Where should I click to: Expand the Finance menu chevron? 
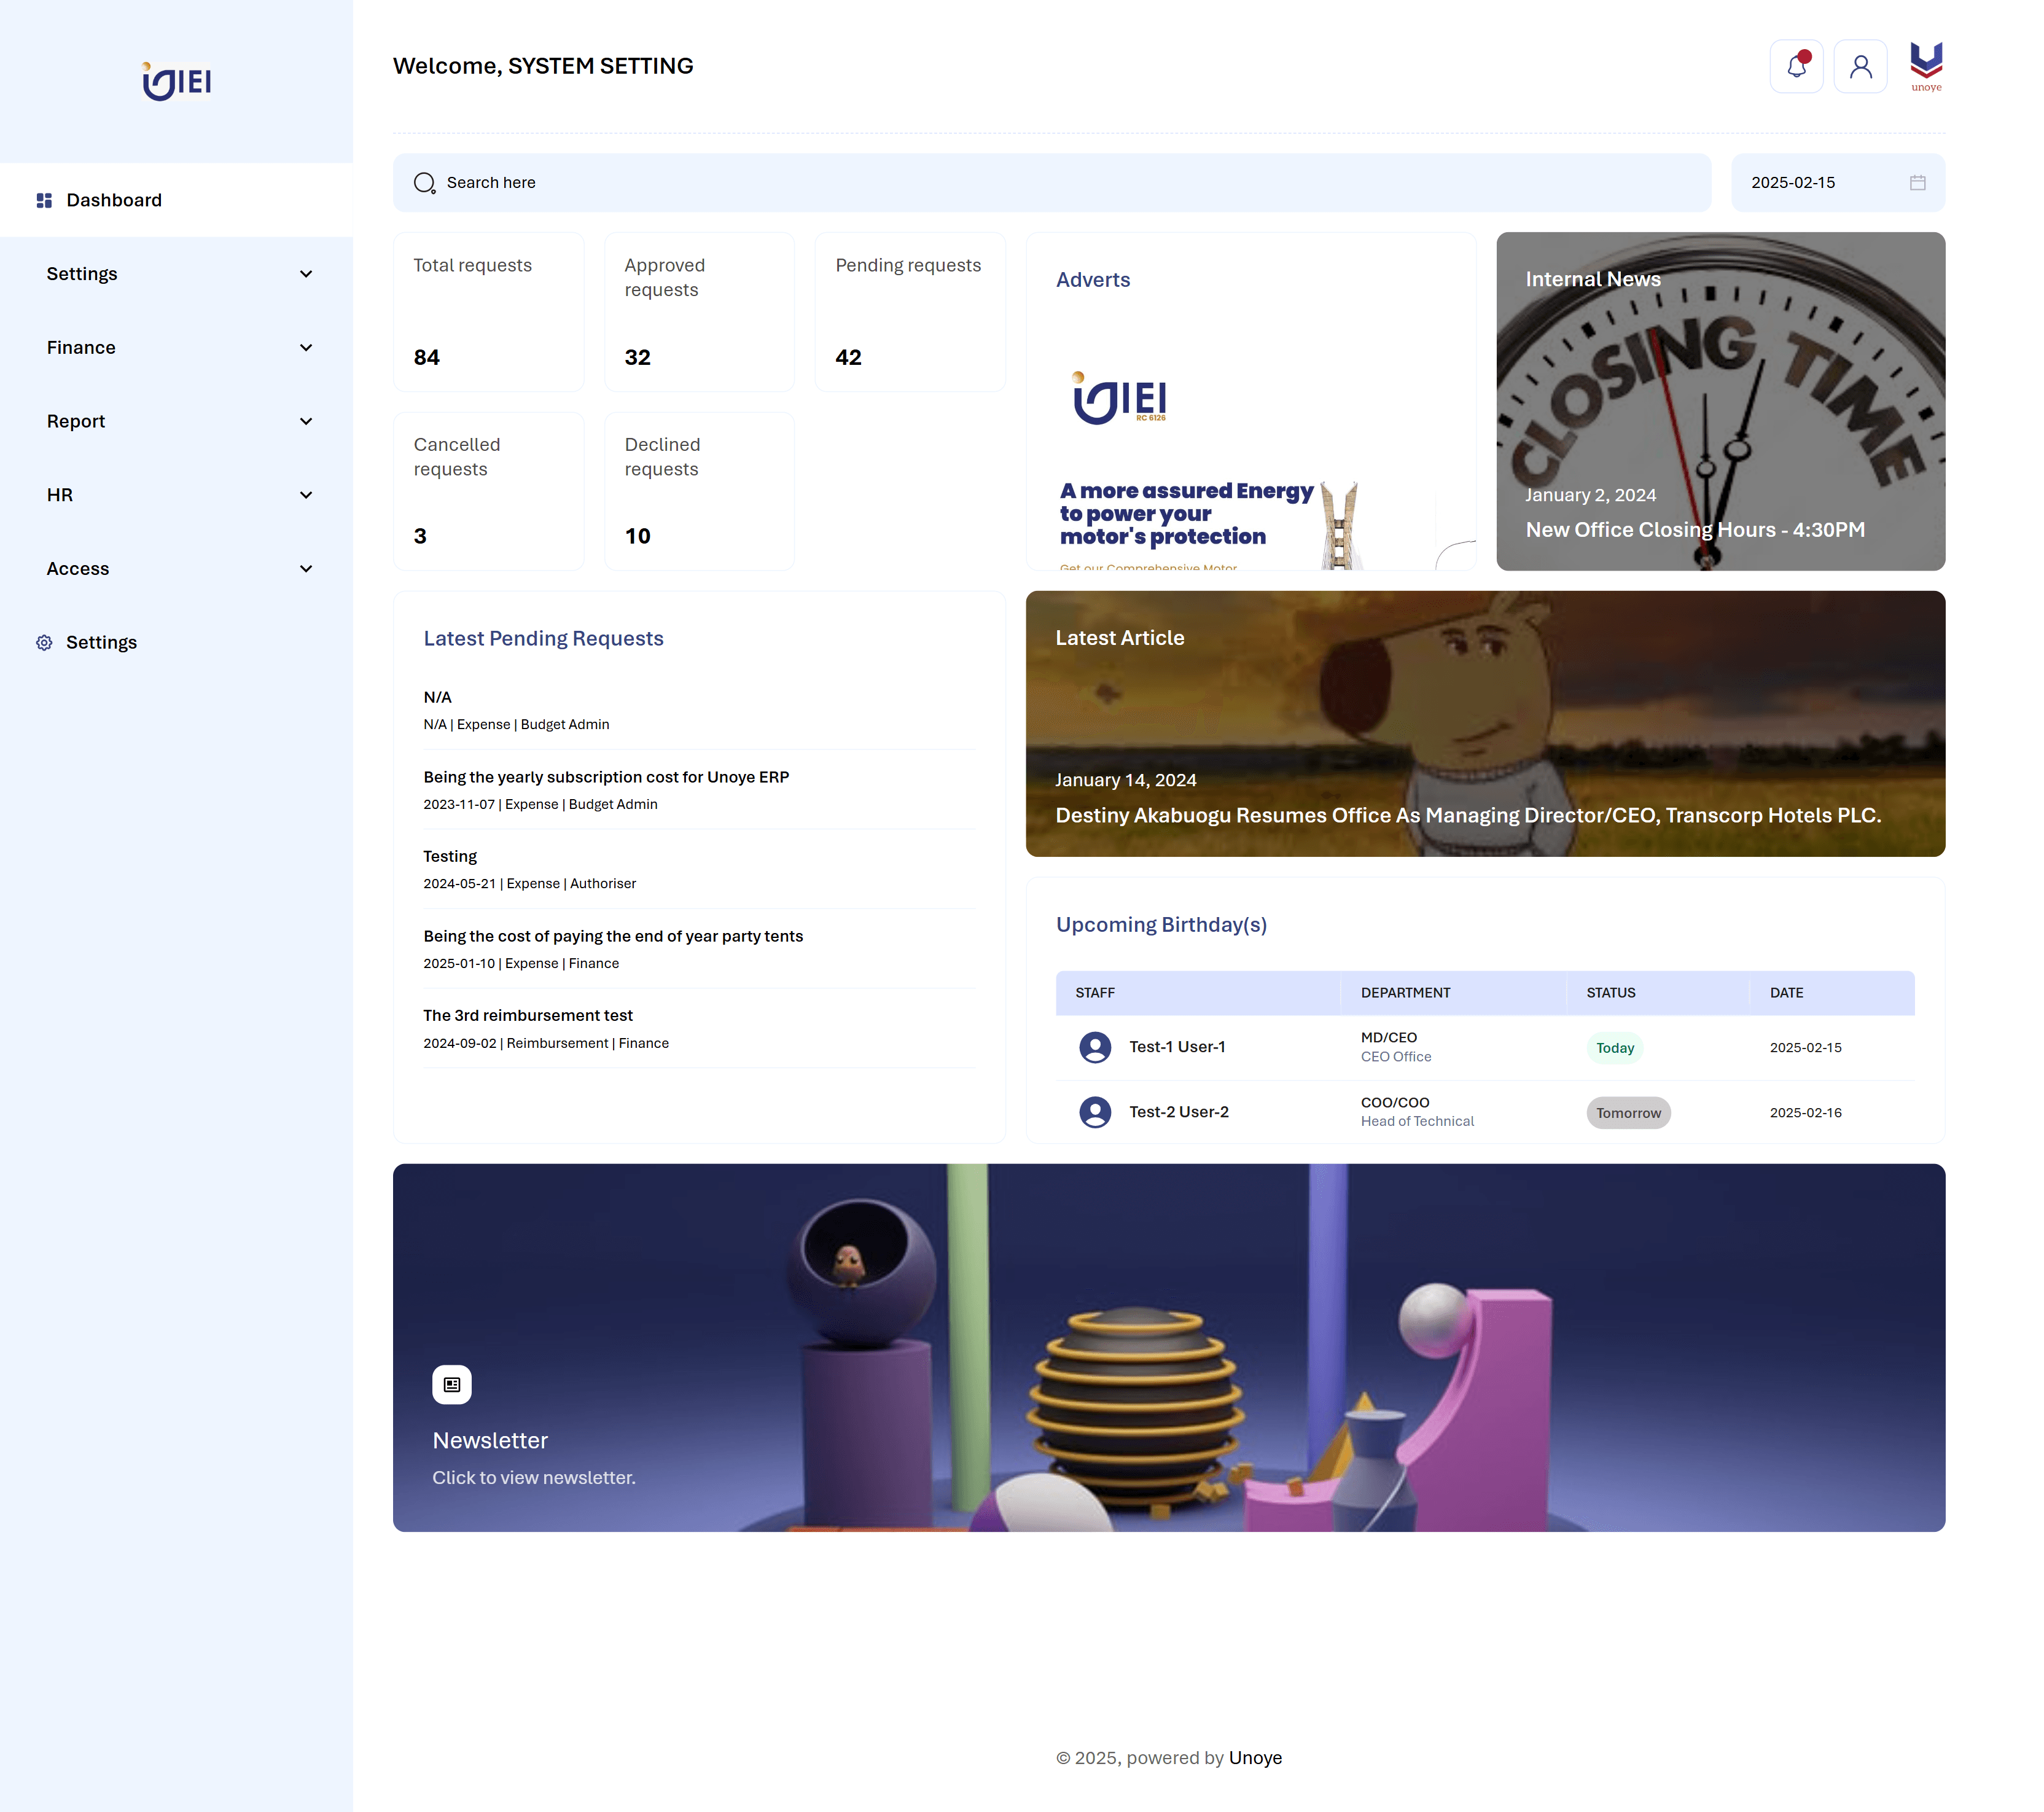306,348
